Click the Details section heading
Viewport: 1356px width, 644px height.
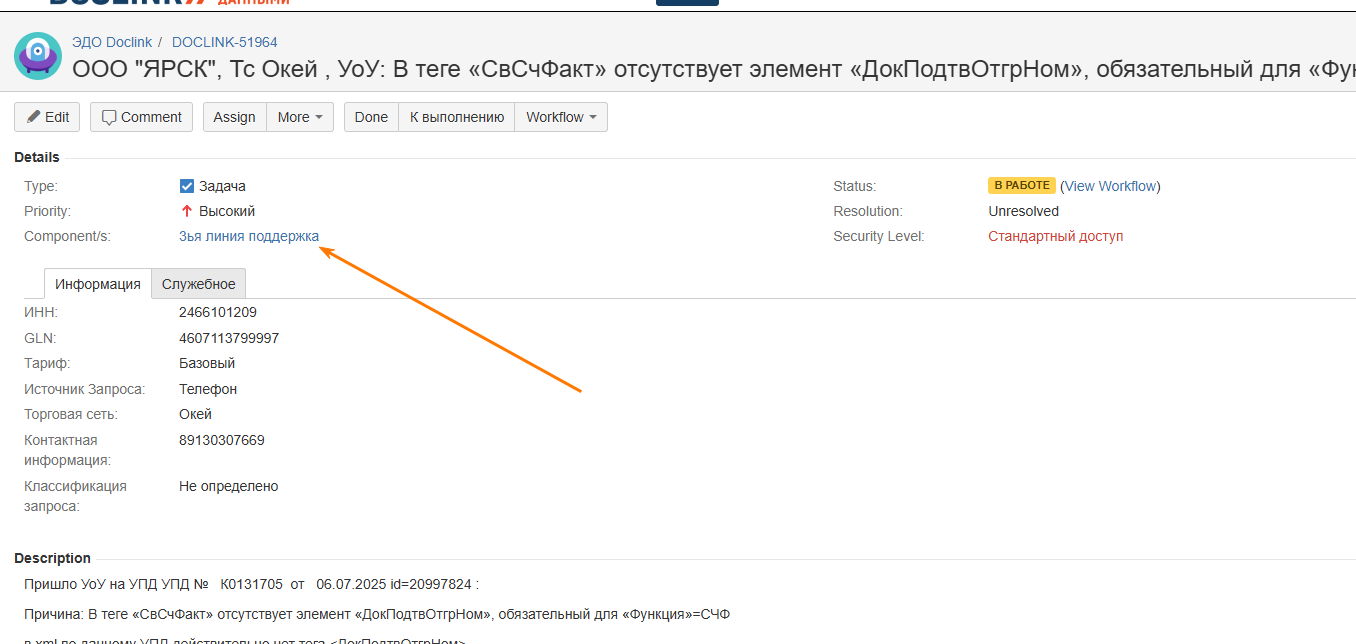pyautogui.click(x=37, y=157)
